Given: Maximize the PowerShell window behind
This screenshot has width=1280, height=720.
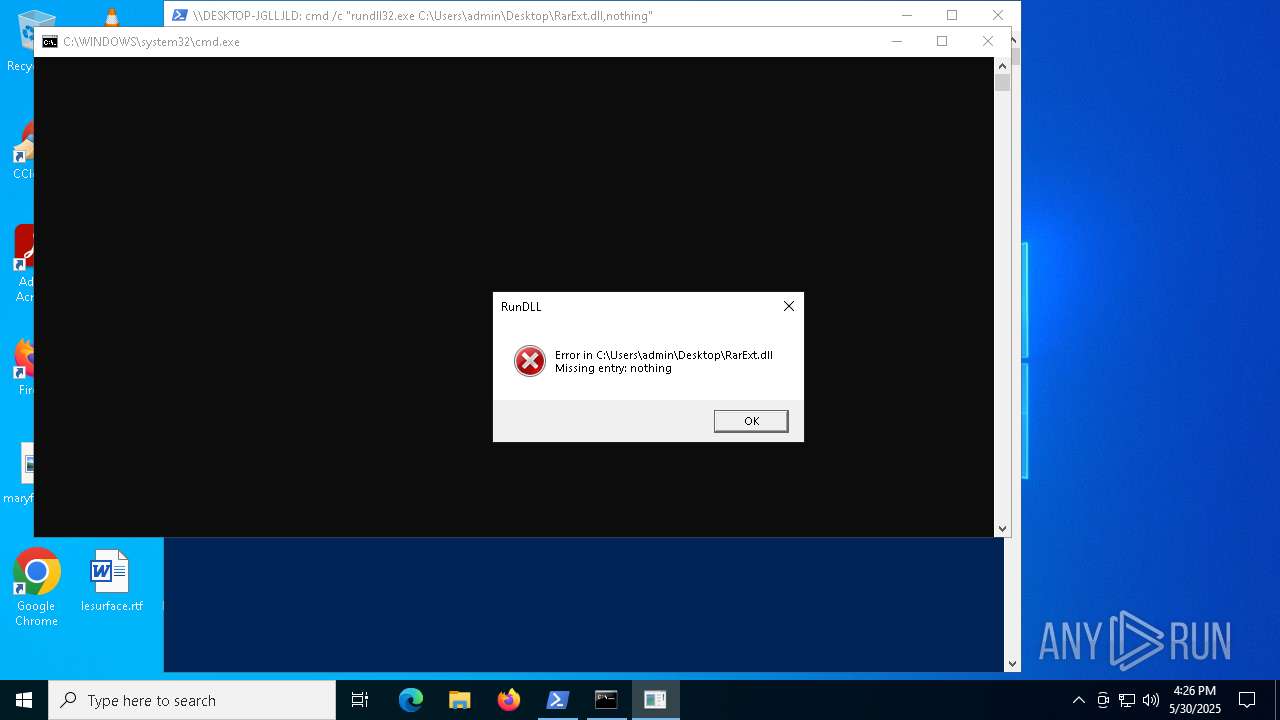Looking at the screenshot, I should pyautogui.click(x=952, y=15).
